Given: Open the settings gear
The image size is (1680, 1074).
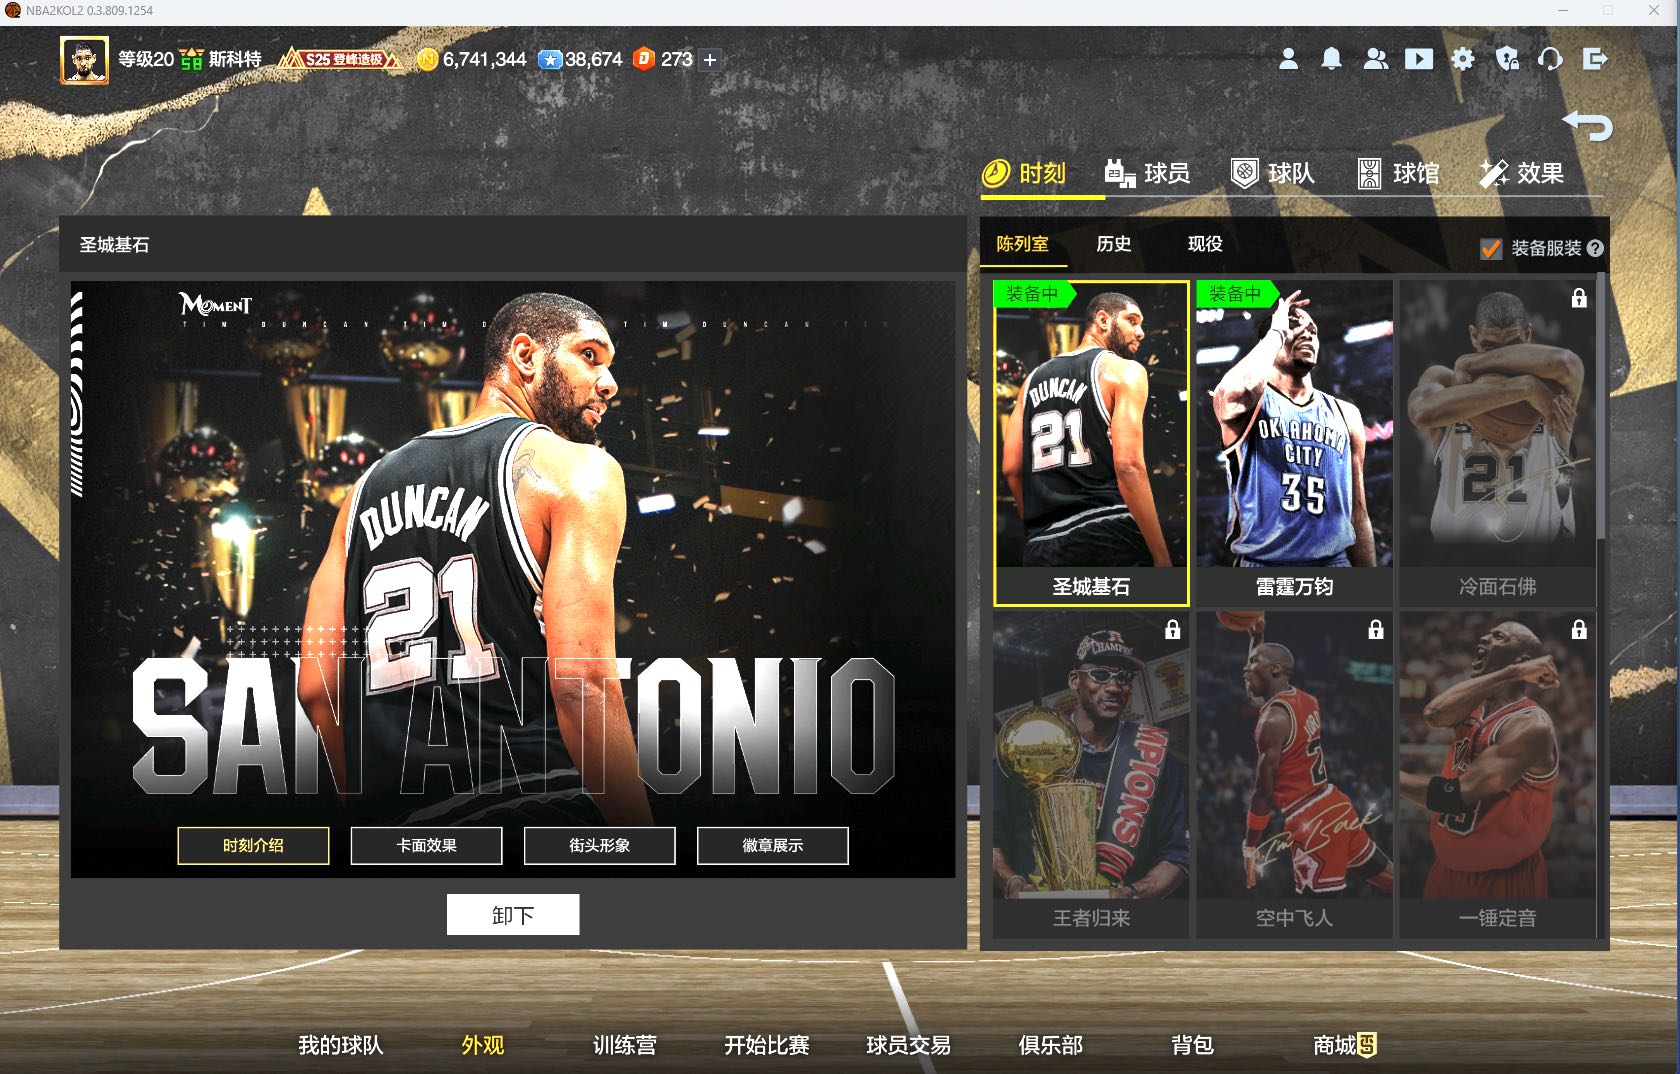Looking at the screenshot, I should 1462,59.
